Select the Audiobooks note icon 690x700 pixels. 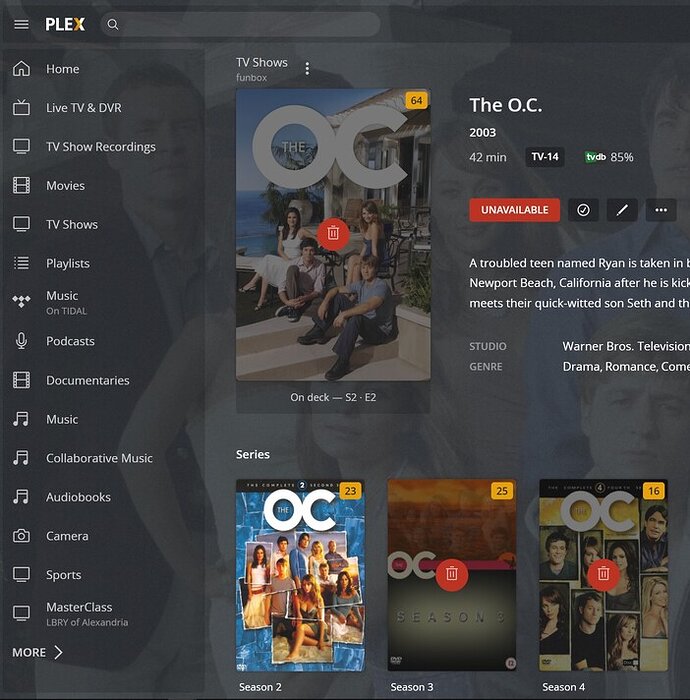coord(21,496)
